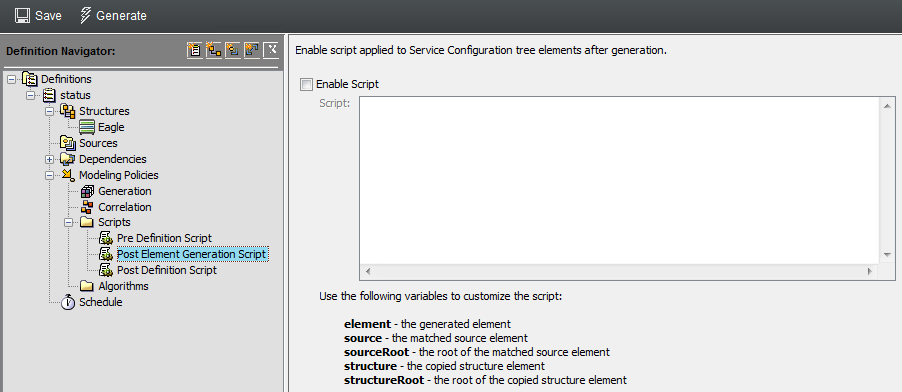Click the fourth Navigator icon with blue brackets
This screenshot has width=902, height=392.
click(252, 50)
